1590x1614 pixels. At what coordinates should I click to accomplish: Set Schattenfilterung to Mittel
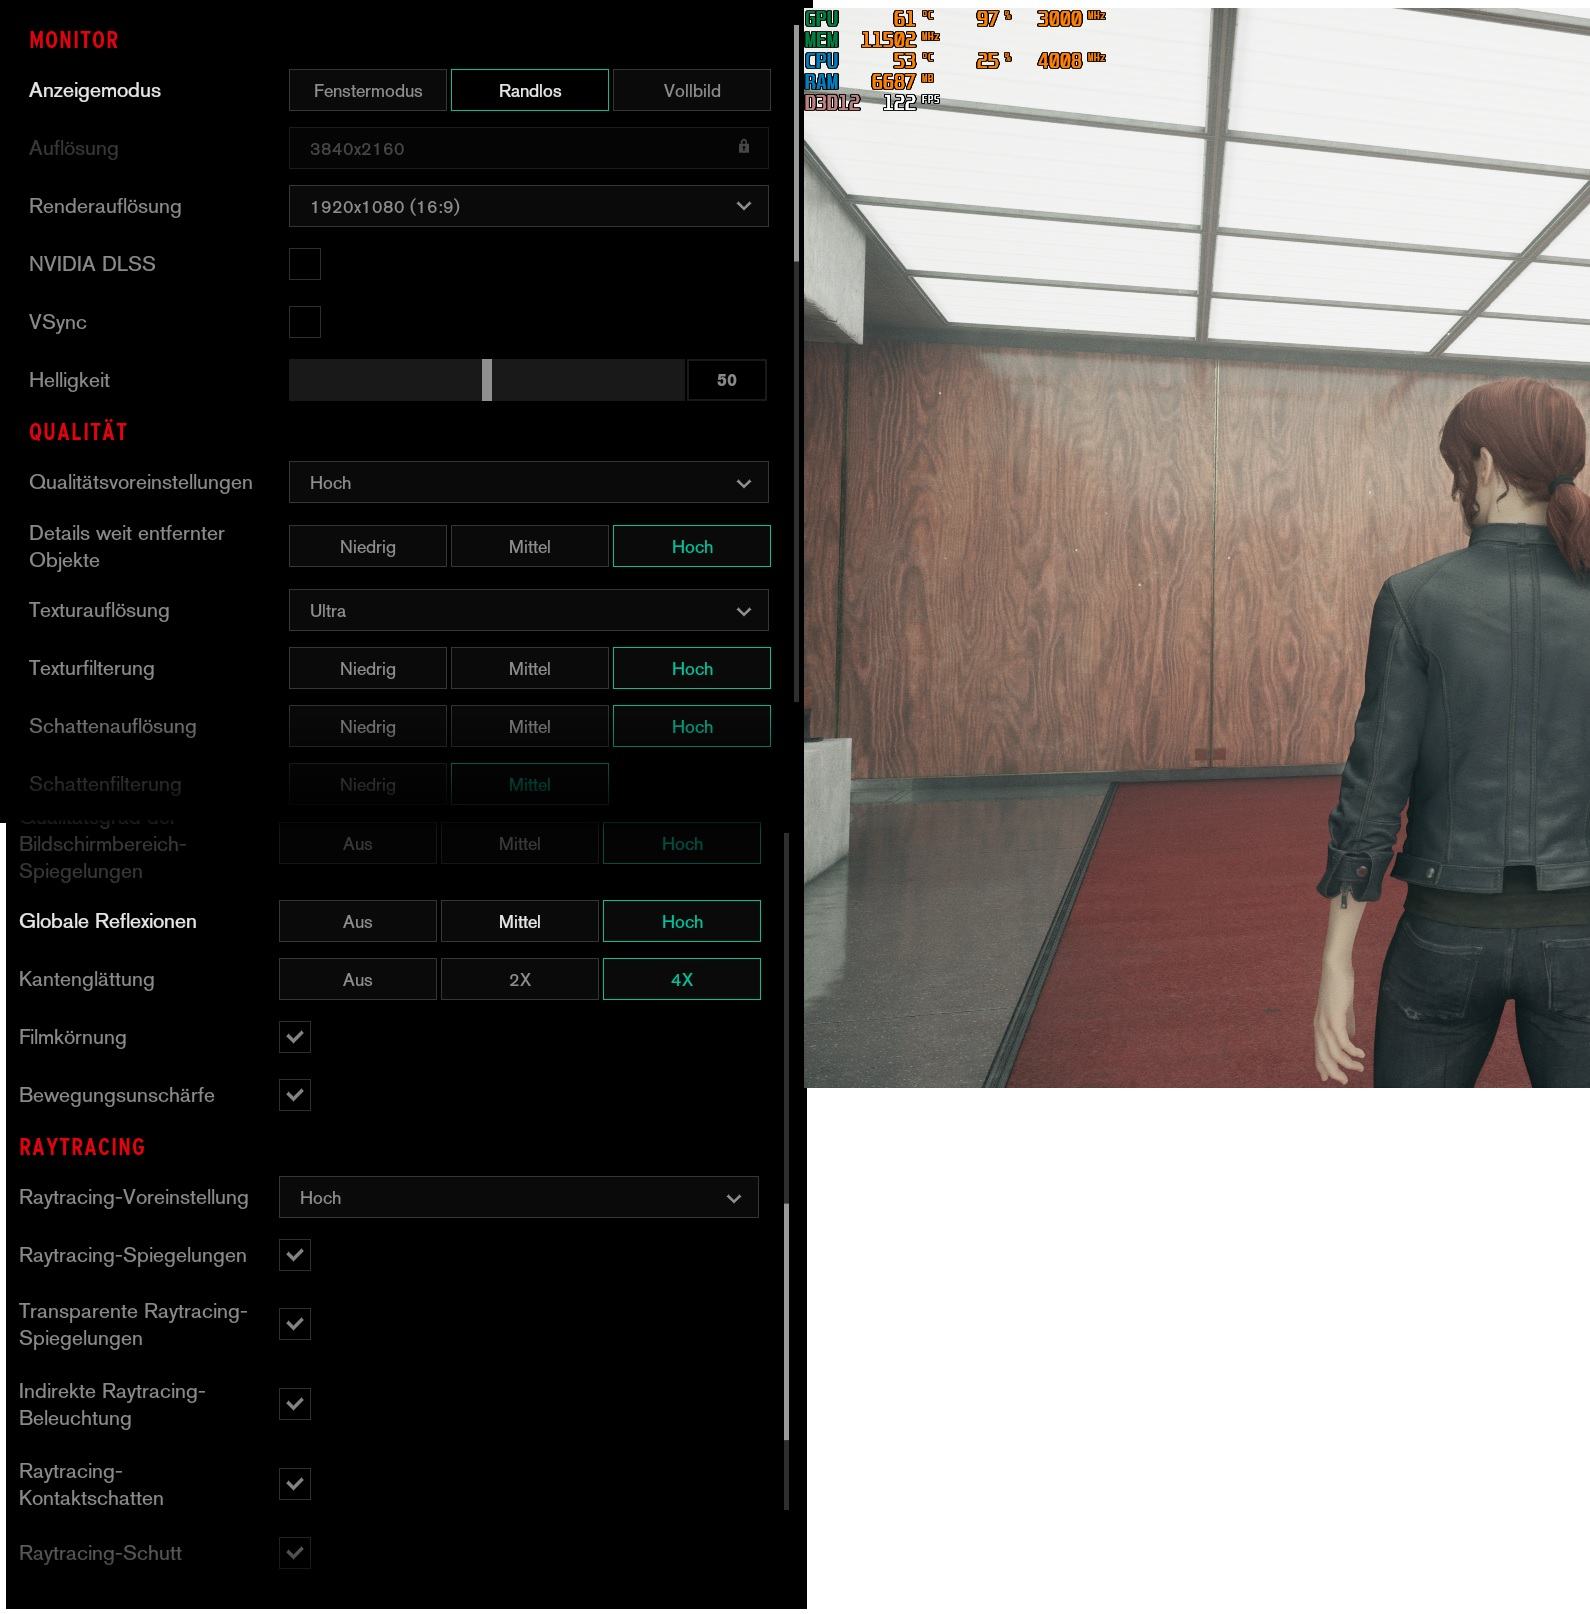point(530,784)
